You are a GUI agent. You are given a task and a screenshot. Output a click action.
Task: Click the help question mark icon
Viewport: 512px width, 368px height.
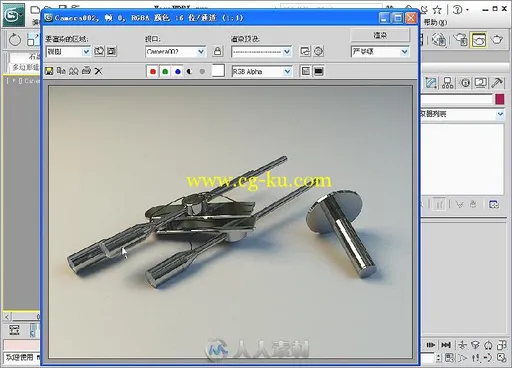pos(457,10)
